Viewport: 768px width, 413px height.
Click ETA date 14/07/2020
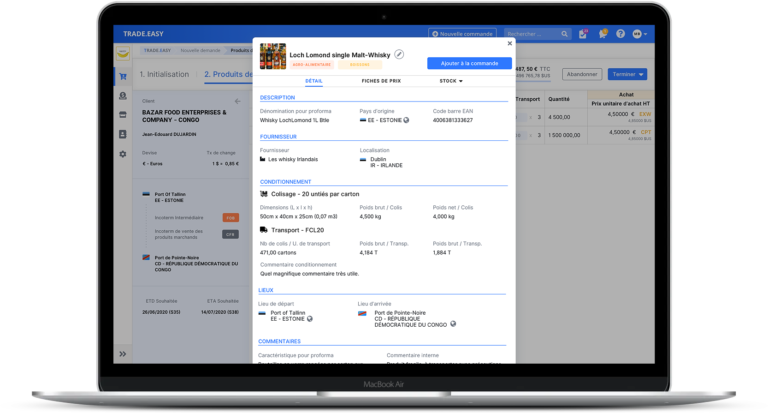[x=220, y=312]
